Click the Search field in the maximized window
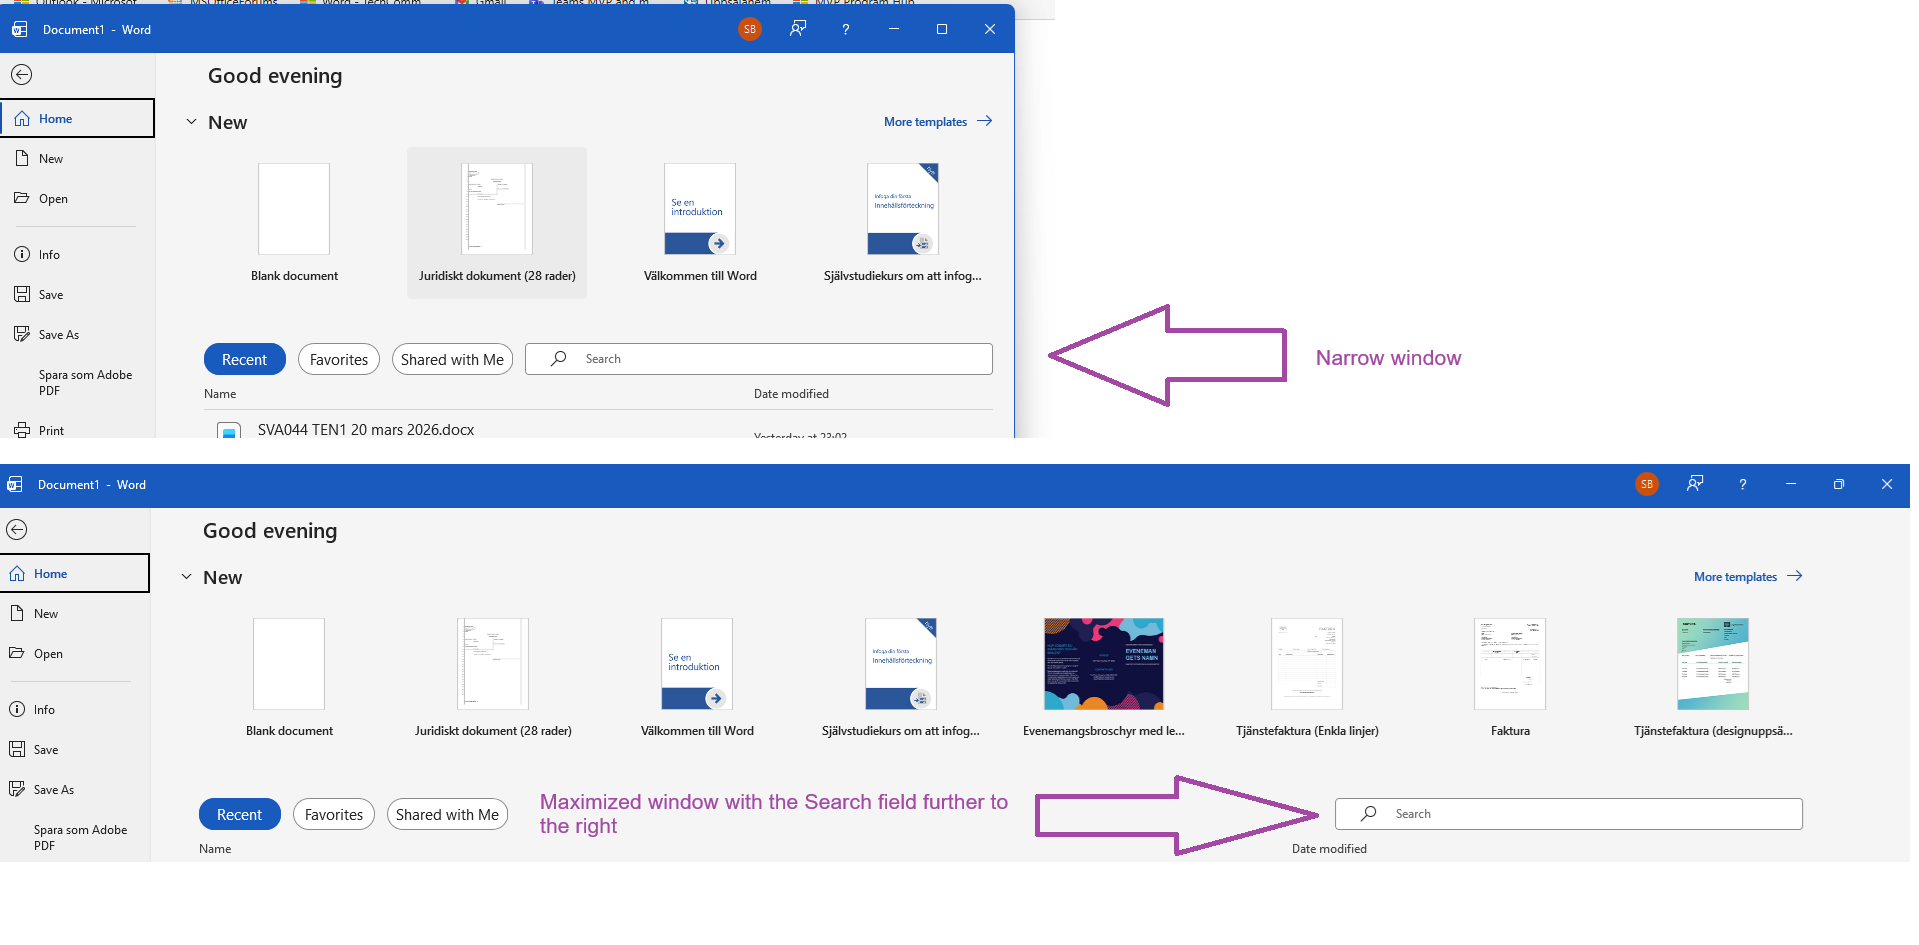 pos(1569,814)
